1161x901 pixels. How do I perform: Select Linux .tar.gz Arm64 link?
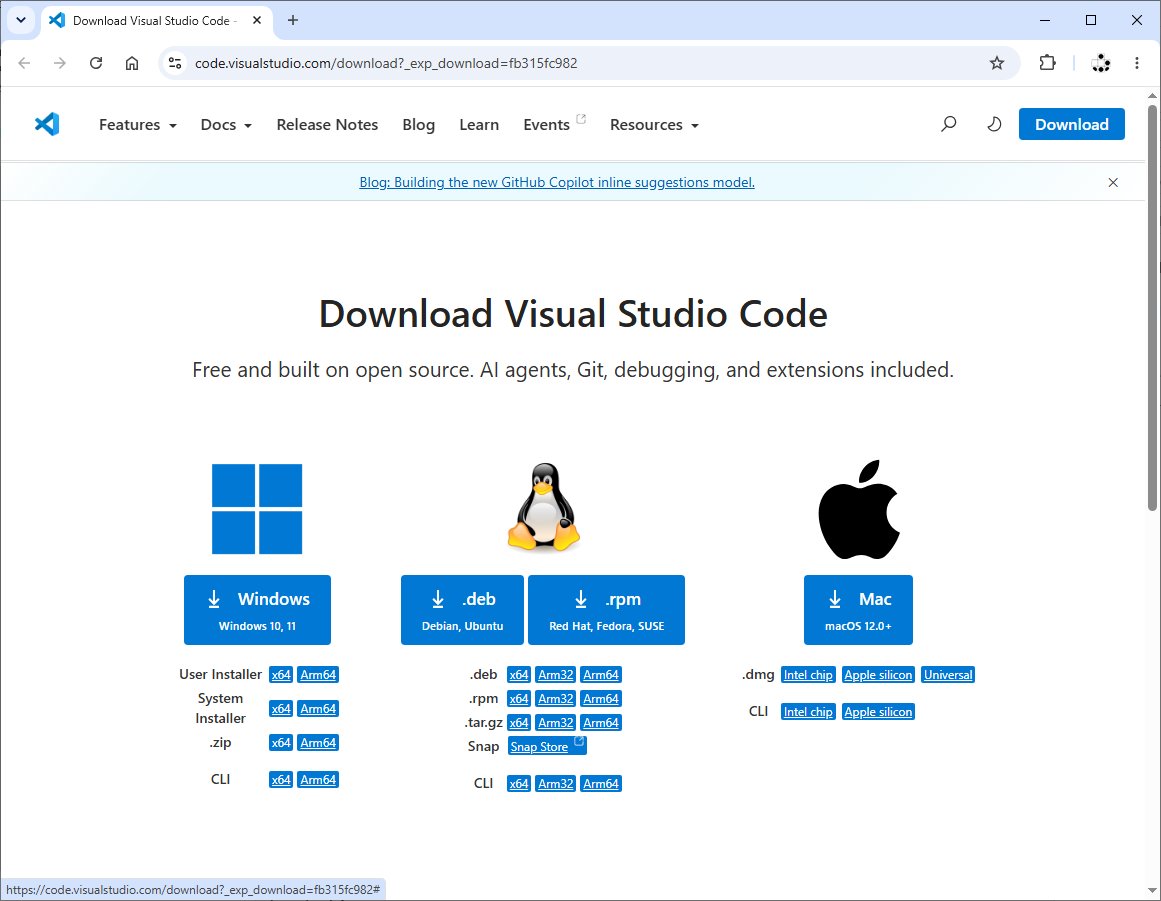[x=600, y=723]
